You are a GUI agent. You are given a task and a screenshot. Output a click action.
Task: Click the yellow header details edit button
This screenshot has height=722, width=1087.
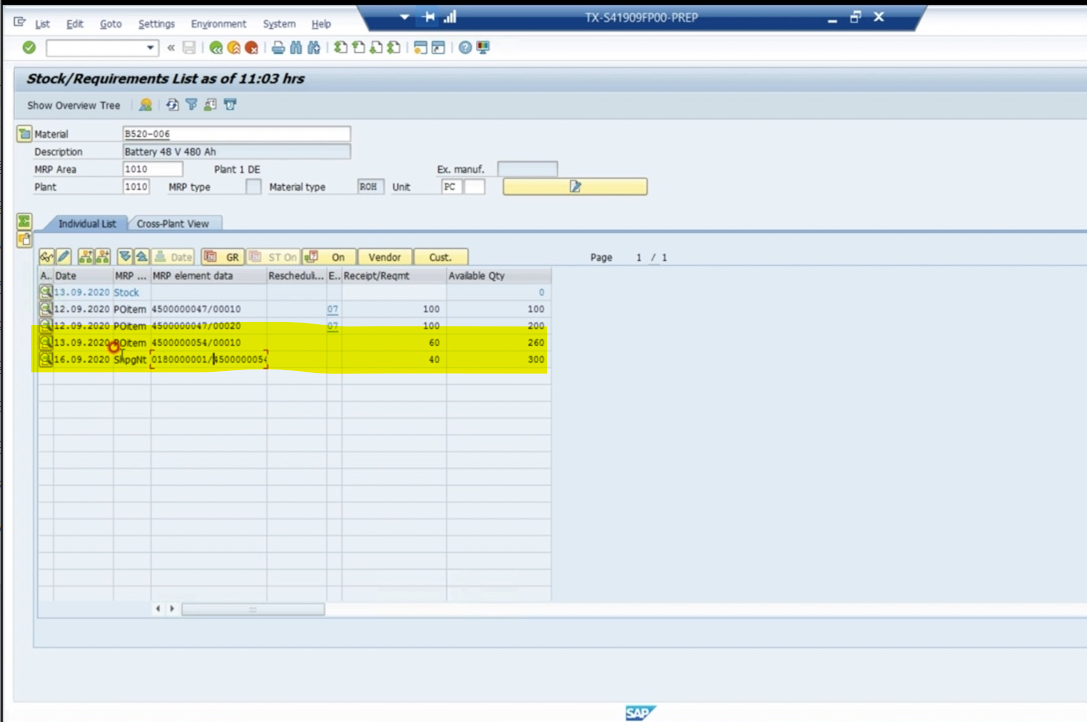(575, 187)
